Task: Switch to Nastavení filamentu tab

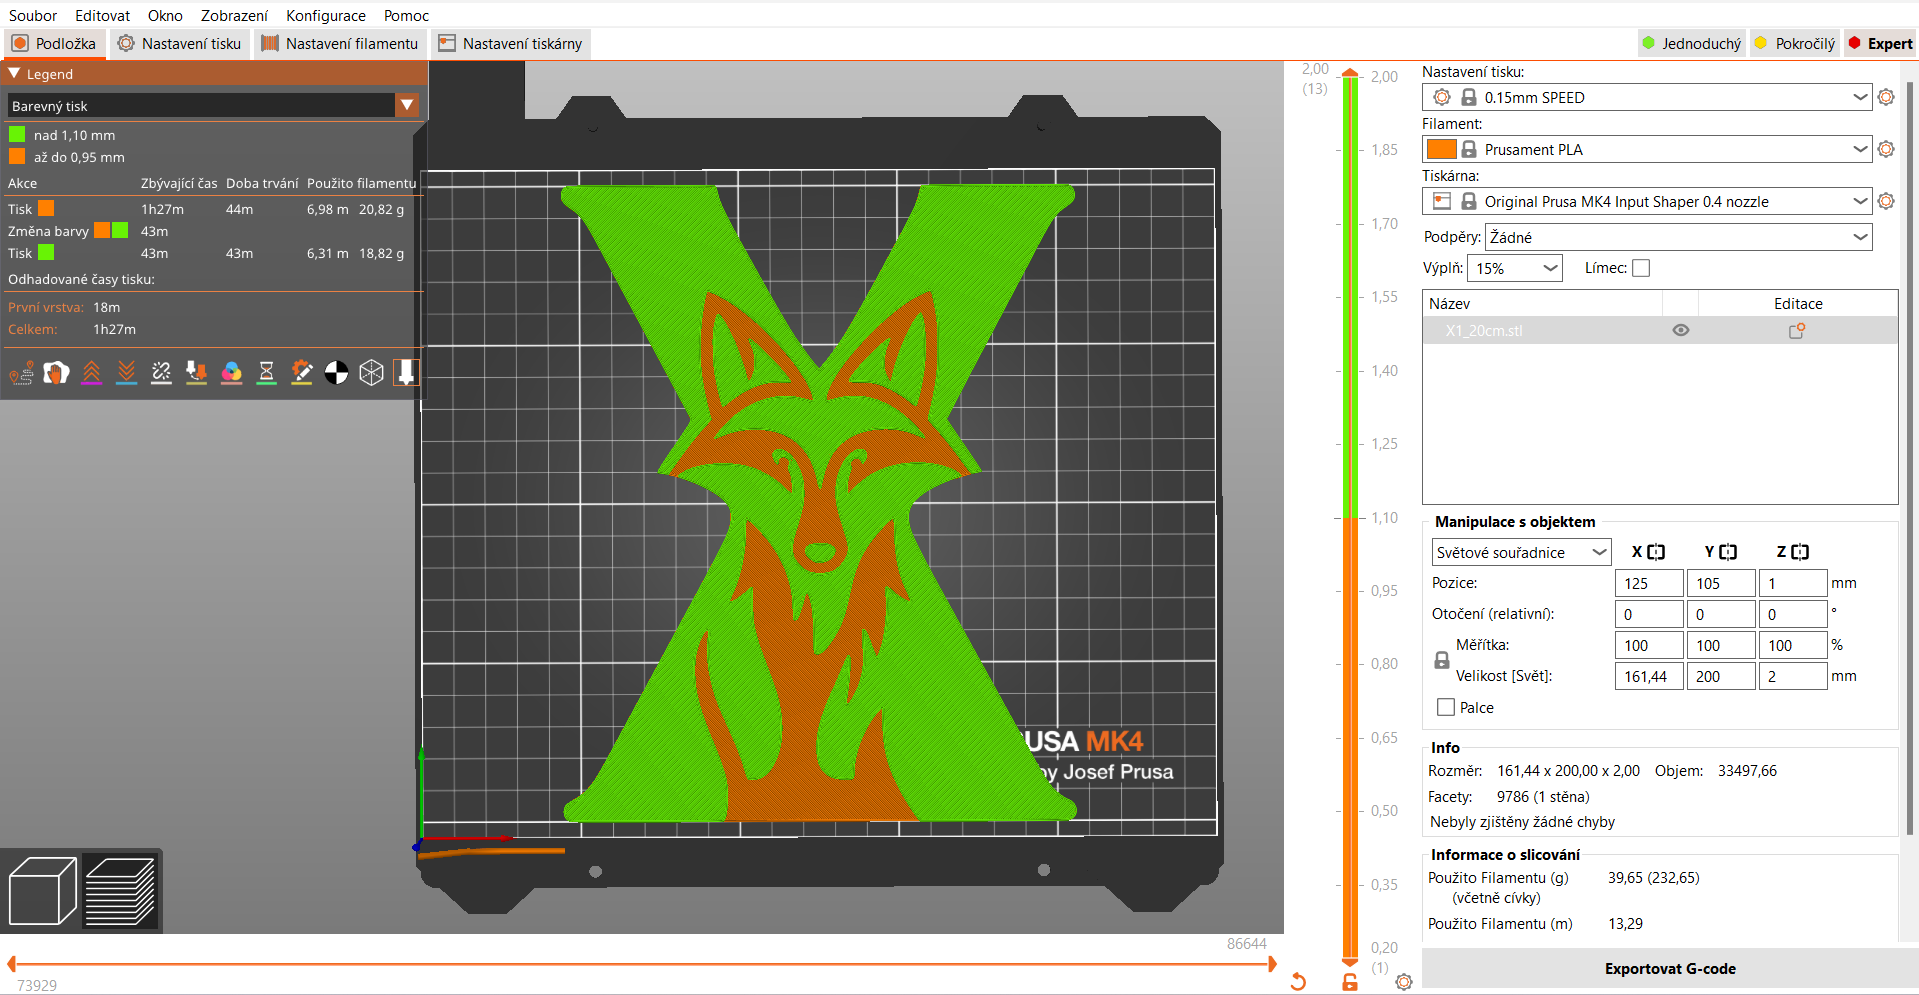Action: click(340, 43)
